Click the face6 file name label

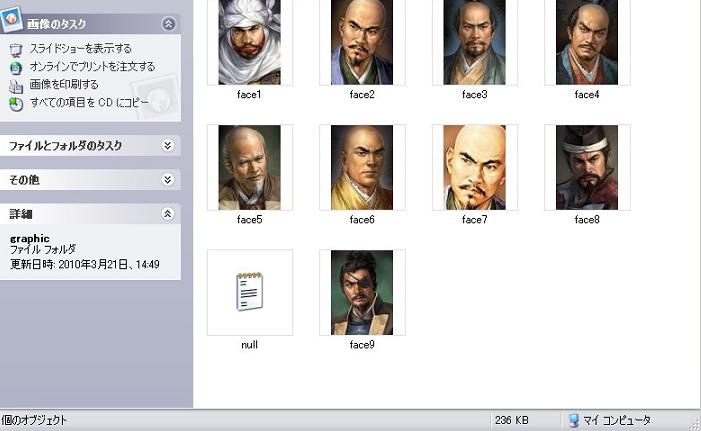362,220
